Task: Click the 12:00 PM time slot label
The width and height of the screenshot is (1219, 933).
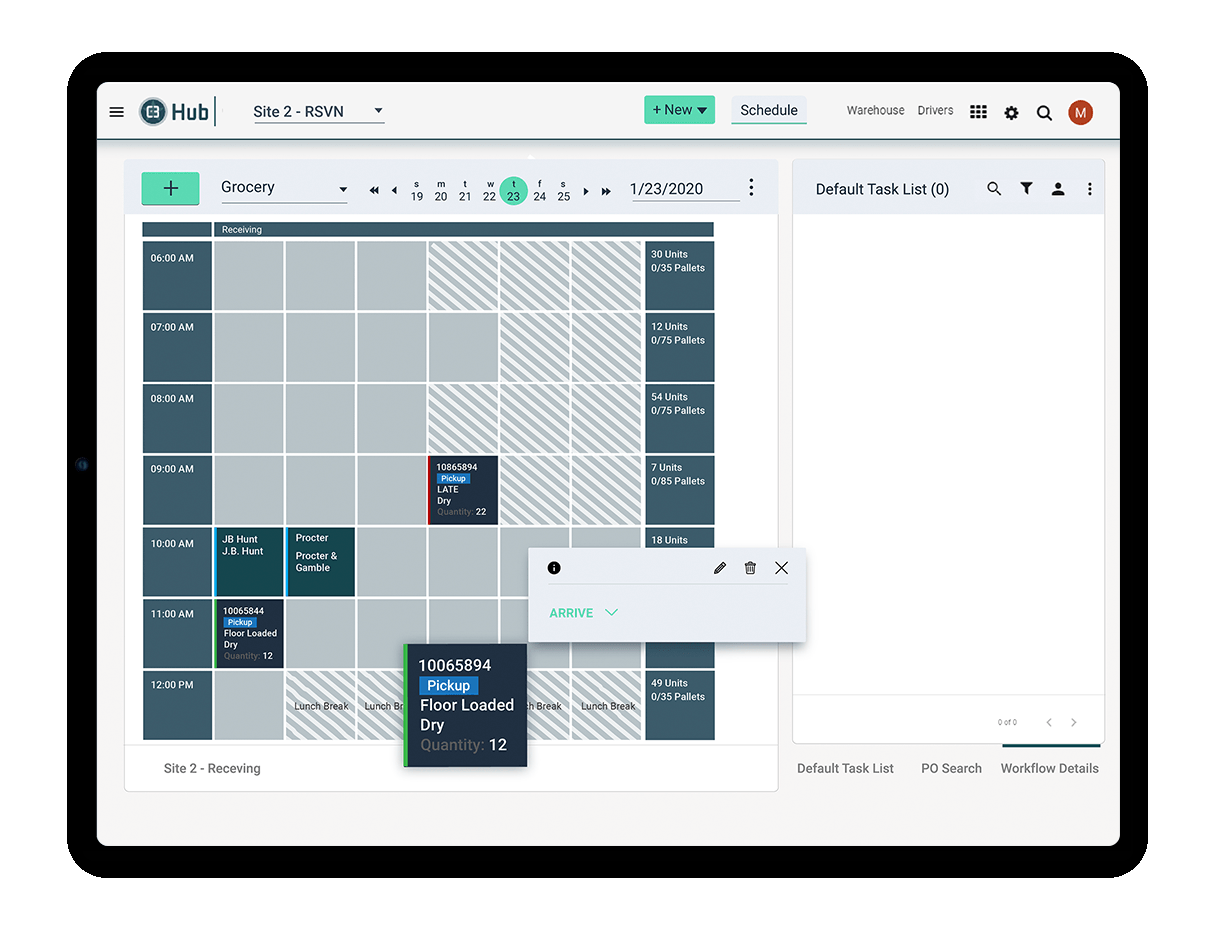Action: pyautogui.click(x=177, y=705)
